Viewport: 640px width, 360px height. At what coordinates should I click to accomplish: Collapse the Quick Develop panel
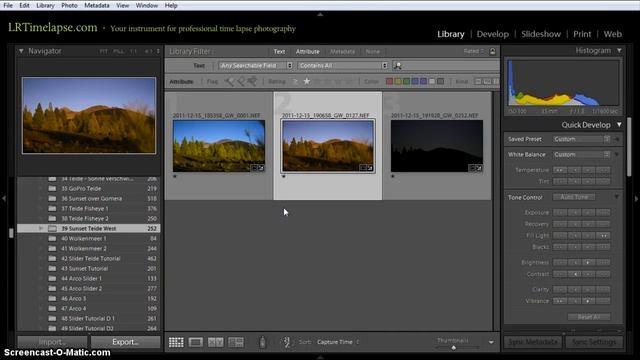(619, 124)
